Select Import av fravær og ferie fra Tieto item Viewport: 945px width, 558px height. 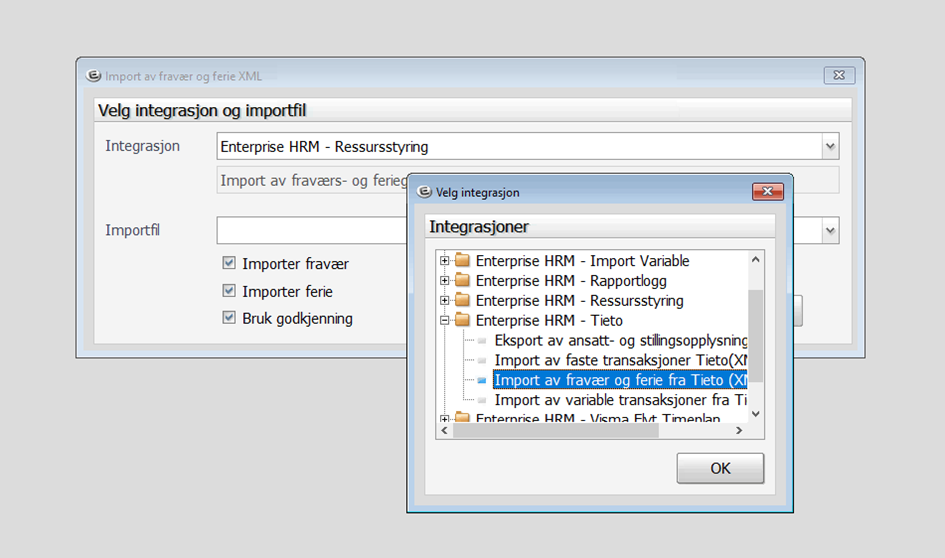point(620,380)
